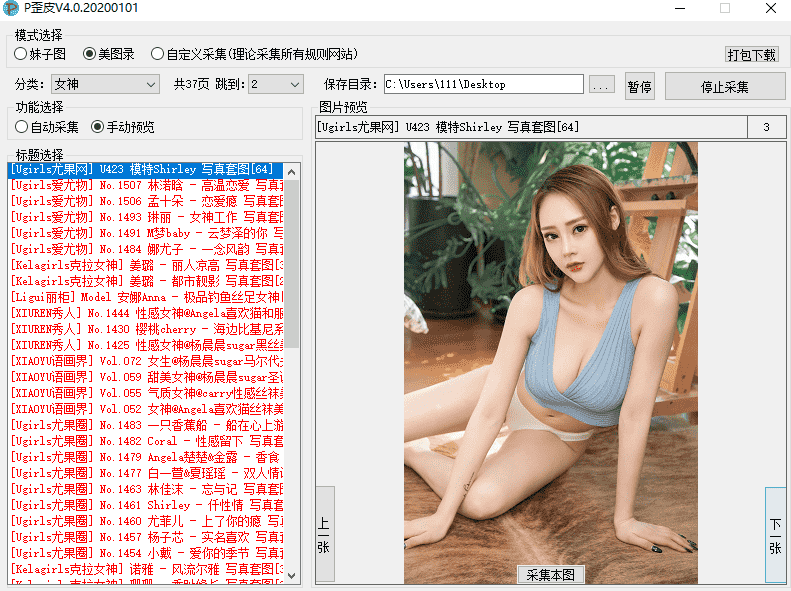Click the preview title text field

(x=531, y=127)
